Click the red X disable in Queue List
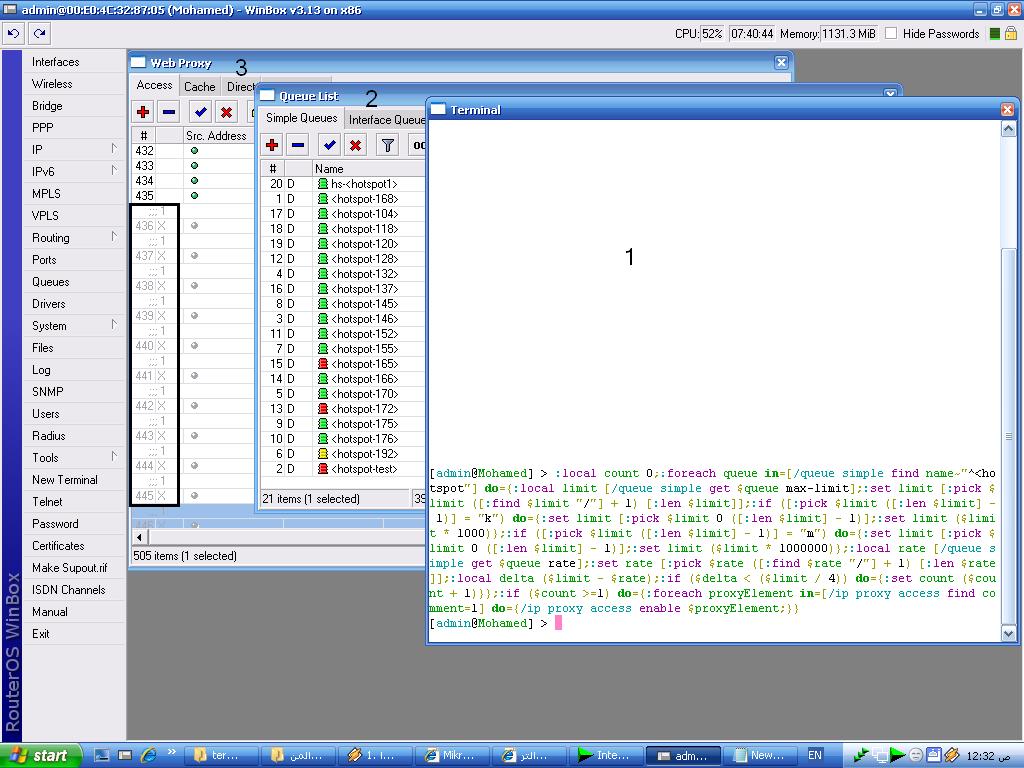Viewport: 1024px width, 768px height. point(355,145)
